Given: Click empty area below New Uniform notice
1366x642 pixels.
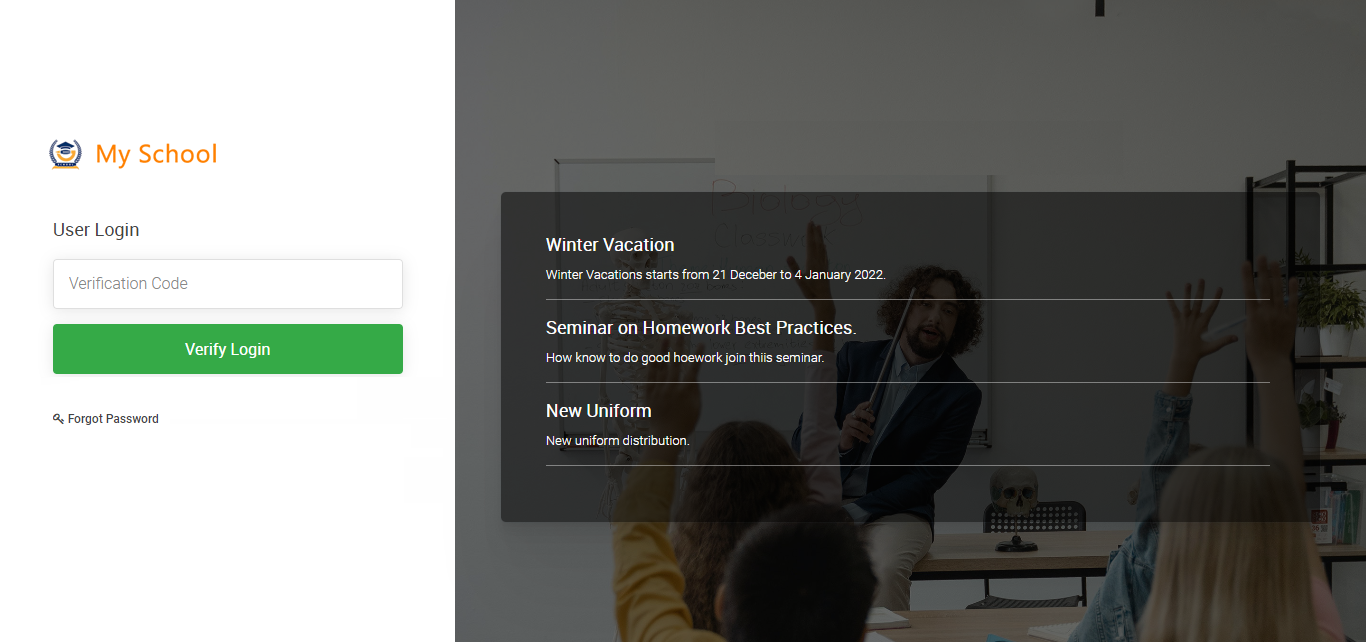Looking at the screenshot, I should (x=908, y=494).
